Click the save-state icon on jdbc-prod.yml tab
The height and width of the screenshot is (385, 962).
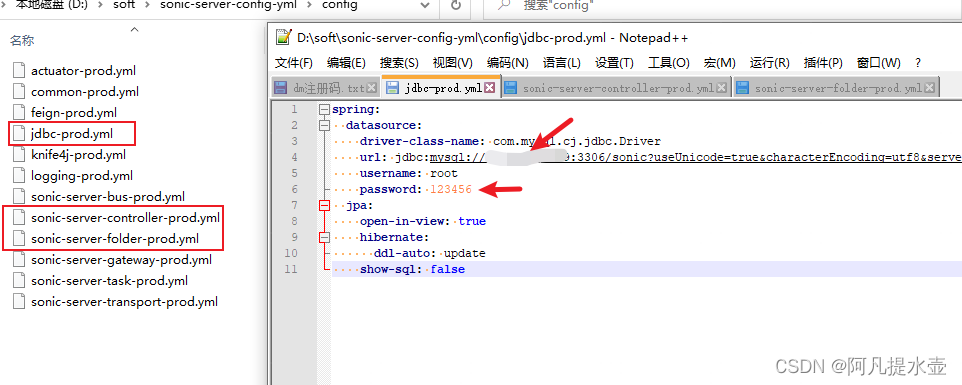coord(392,88)
